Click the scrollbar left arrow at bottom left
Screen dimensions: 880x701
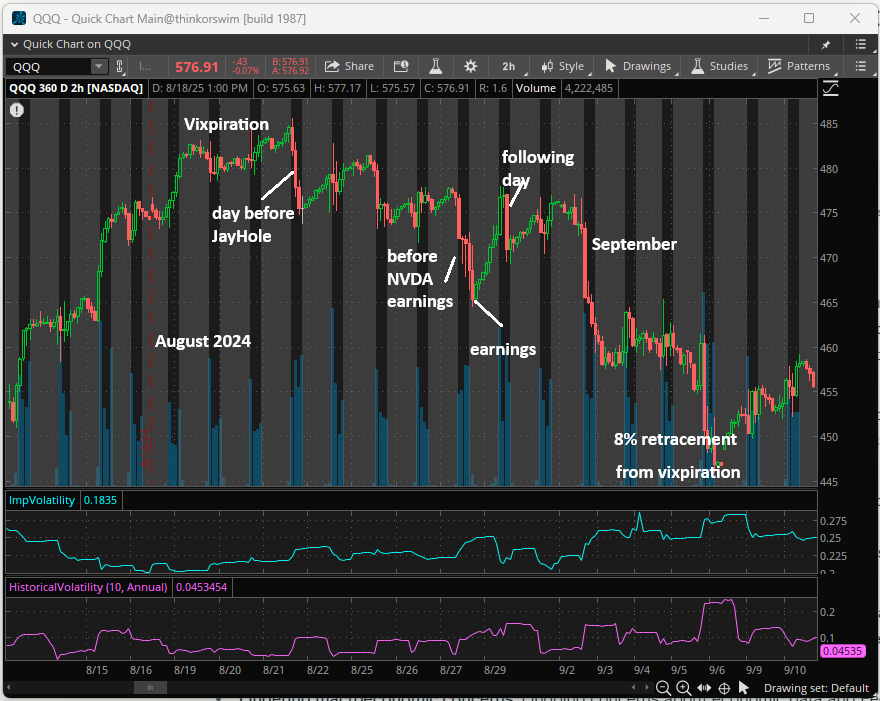coord(8,688)
